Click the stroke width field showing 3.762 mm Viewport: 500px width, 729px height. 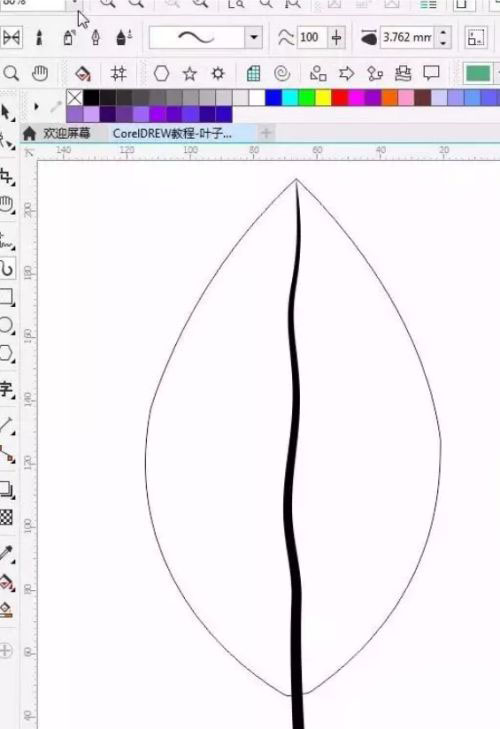pyautogui.click(x=407, y=37)
